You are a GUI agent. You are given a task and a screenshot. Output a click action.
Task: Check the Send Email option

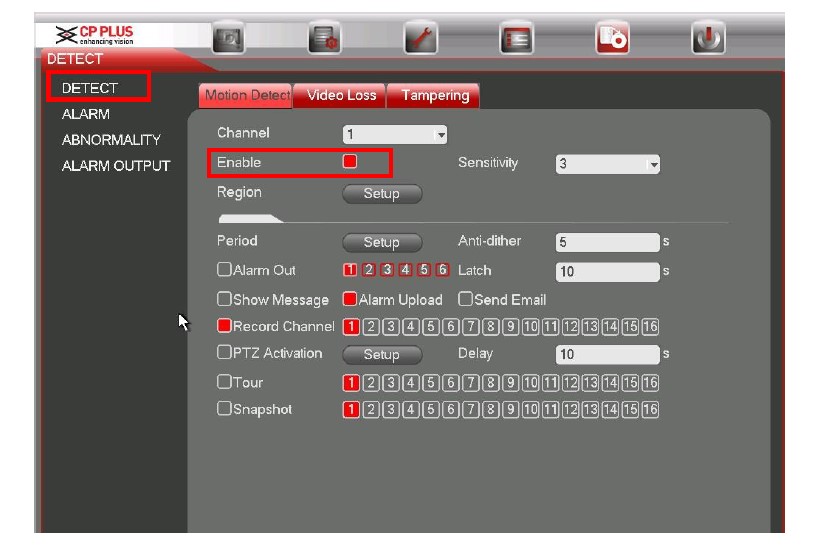466,299
